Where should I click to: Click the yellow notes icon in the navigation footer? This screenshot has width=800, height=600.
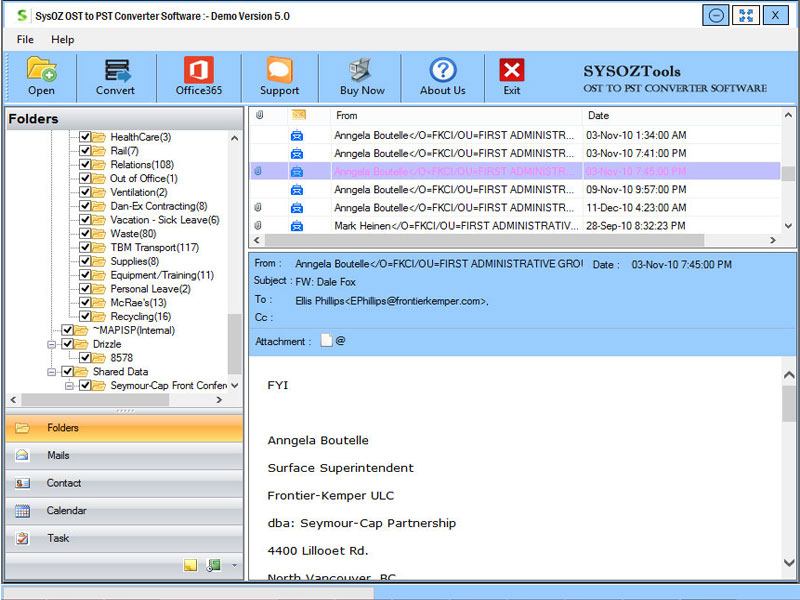tap(190, 565)
